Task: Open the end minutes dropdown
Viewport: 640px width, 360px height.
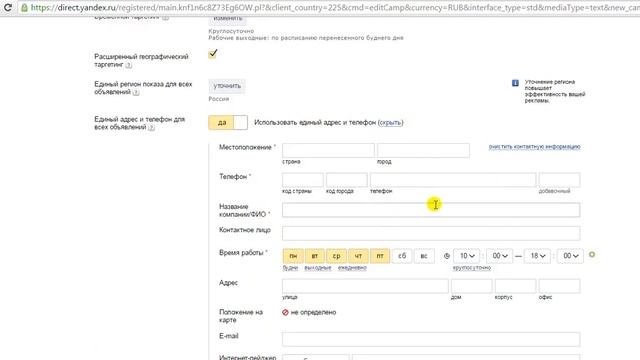Action: click(x=571, y=256)
